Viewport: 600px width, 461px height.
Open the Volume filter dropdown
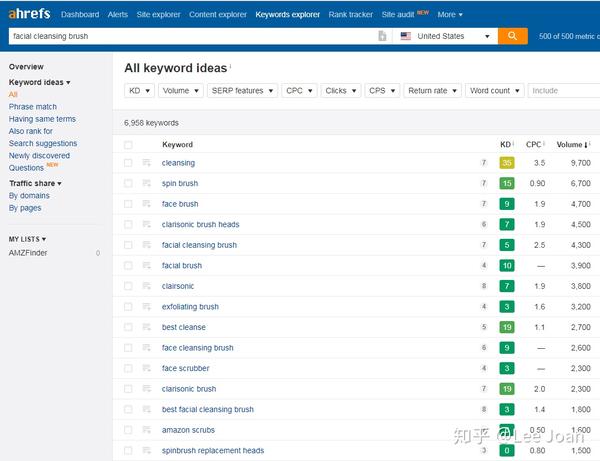coord(181,91)
